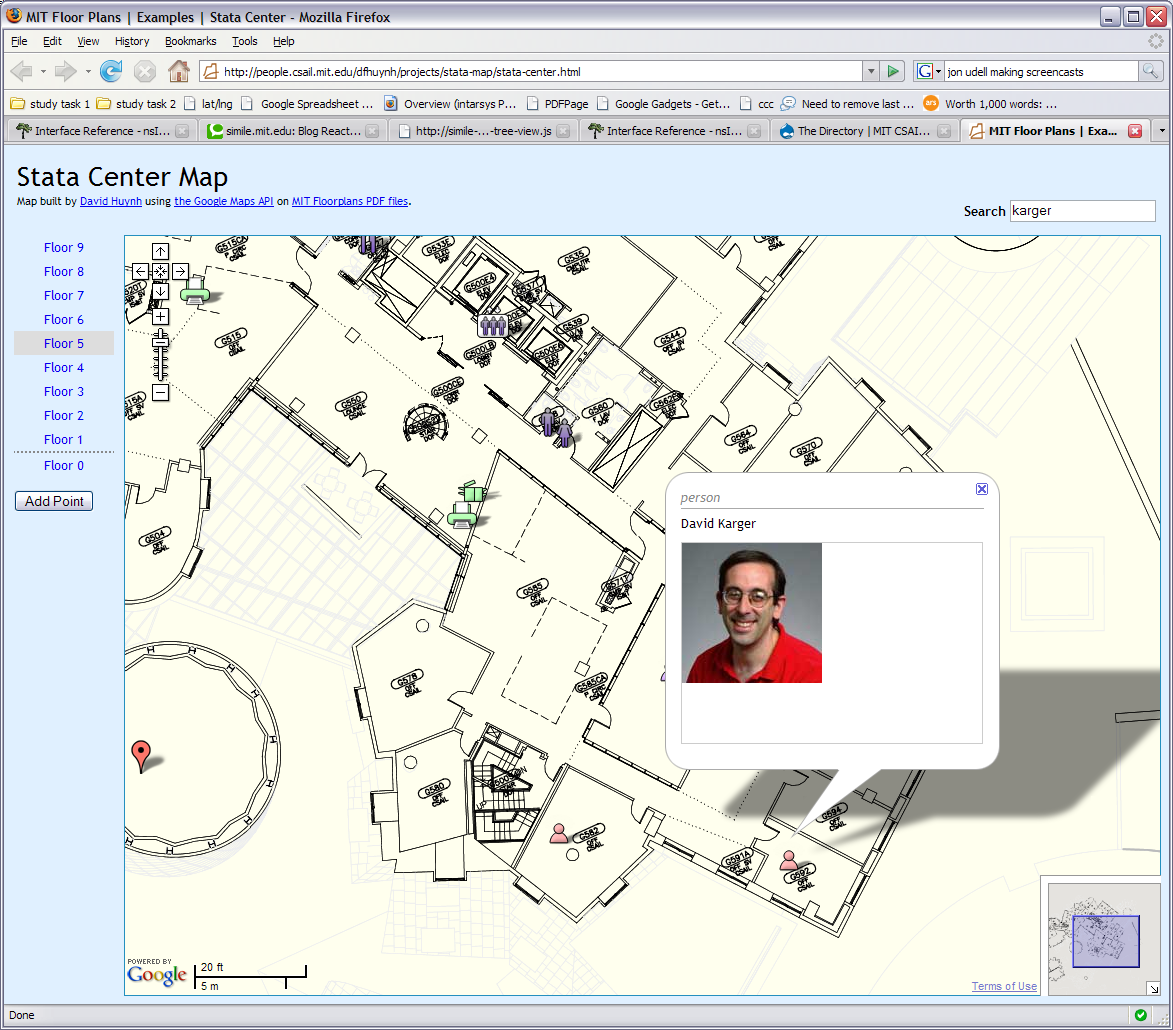Collapse the overview mini-map with corner arrow
Screen dimensions: 1173x1030
click(1153, 988)
